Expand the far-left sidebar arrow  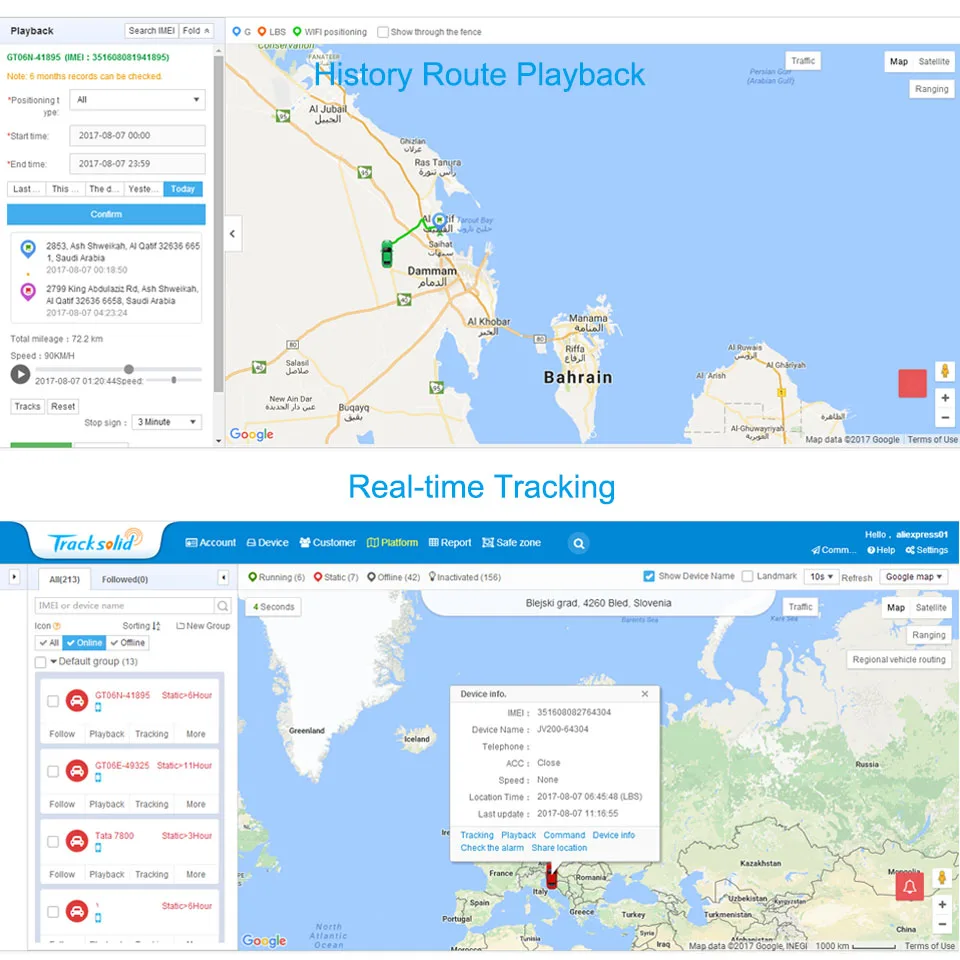point(14,577)
